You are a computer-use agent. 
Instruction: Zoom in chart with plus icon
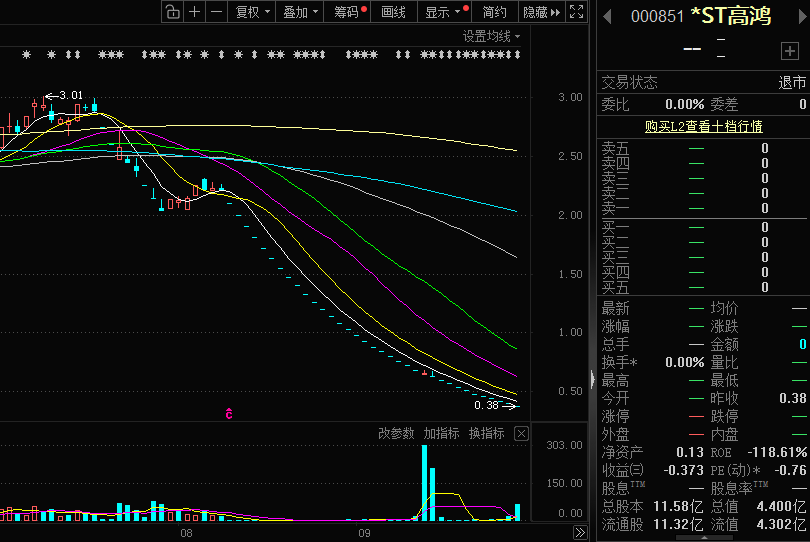[194, 12]
